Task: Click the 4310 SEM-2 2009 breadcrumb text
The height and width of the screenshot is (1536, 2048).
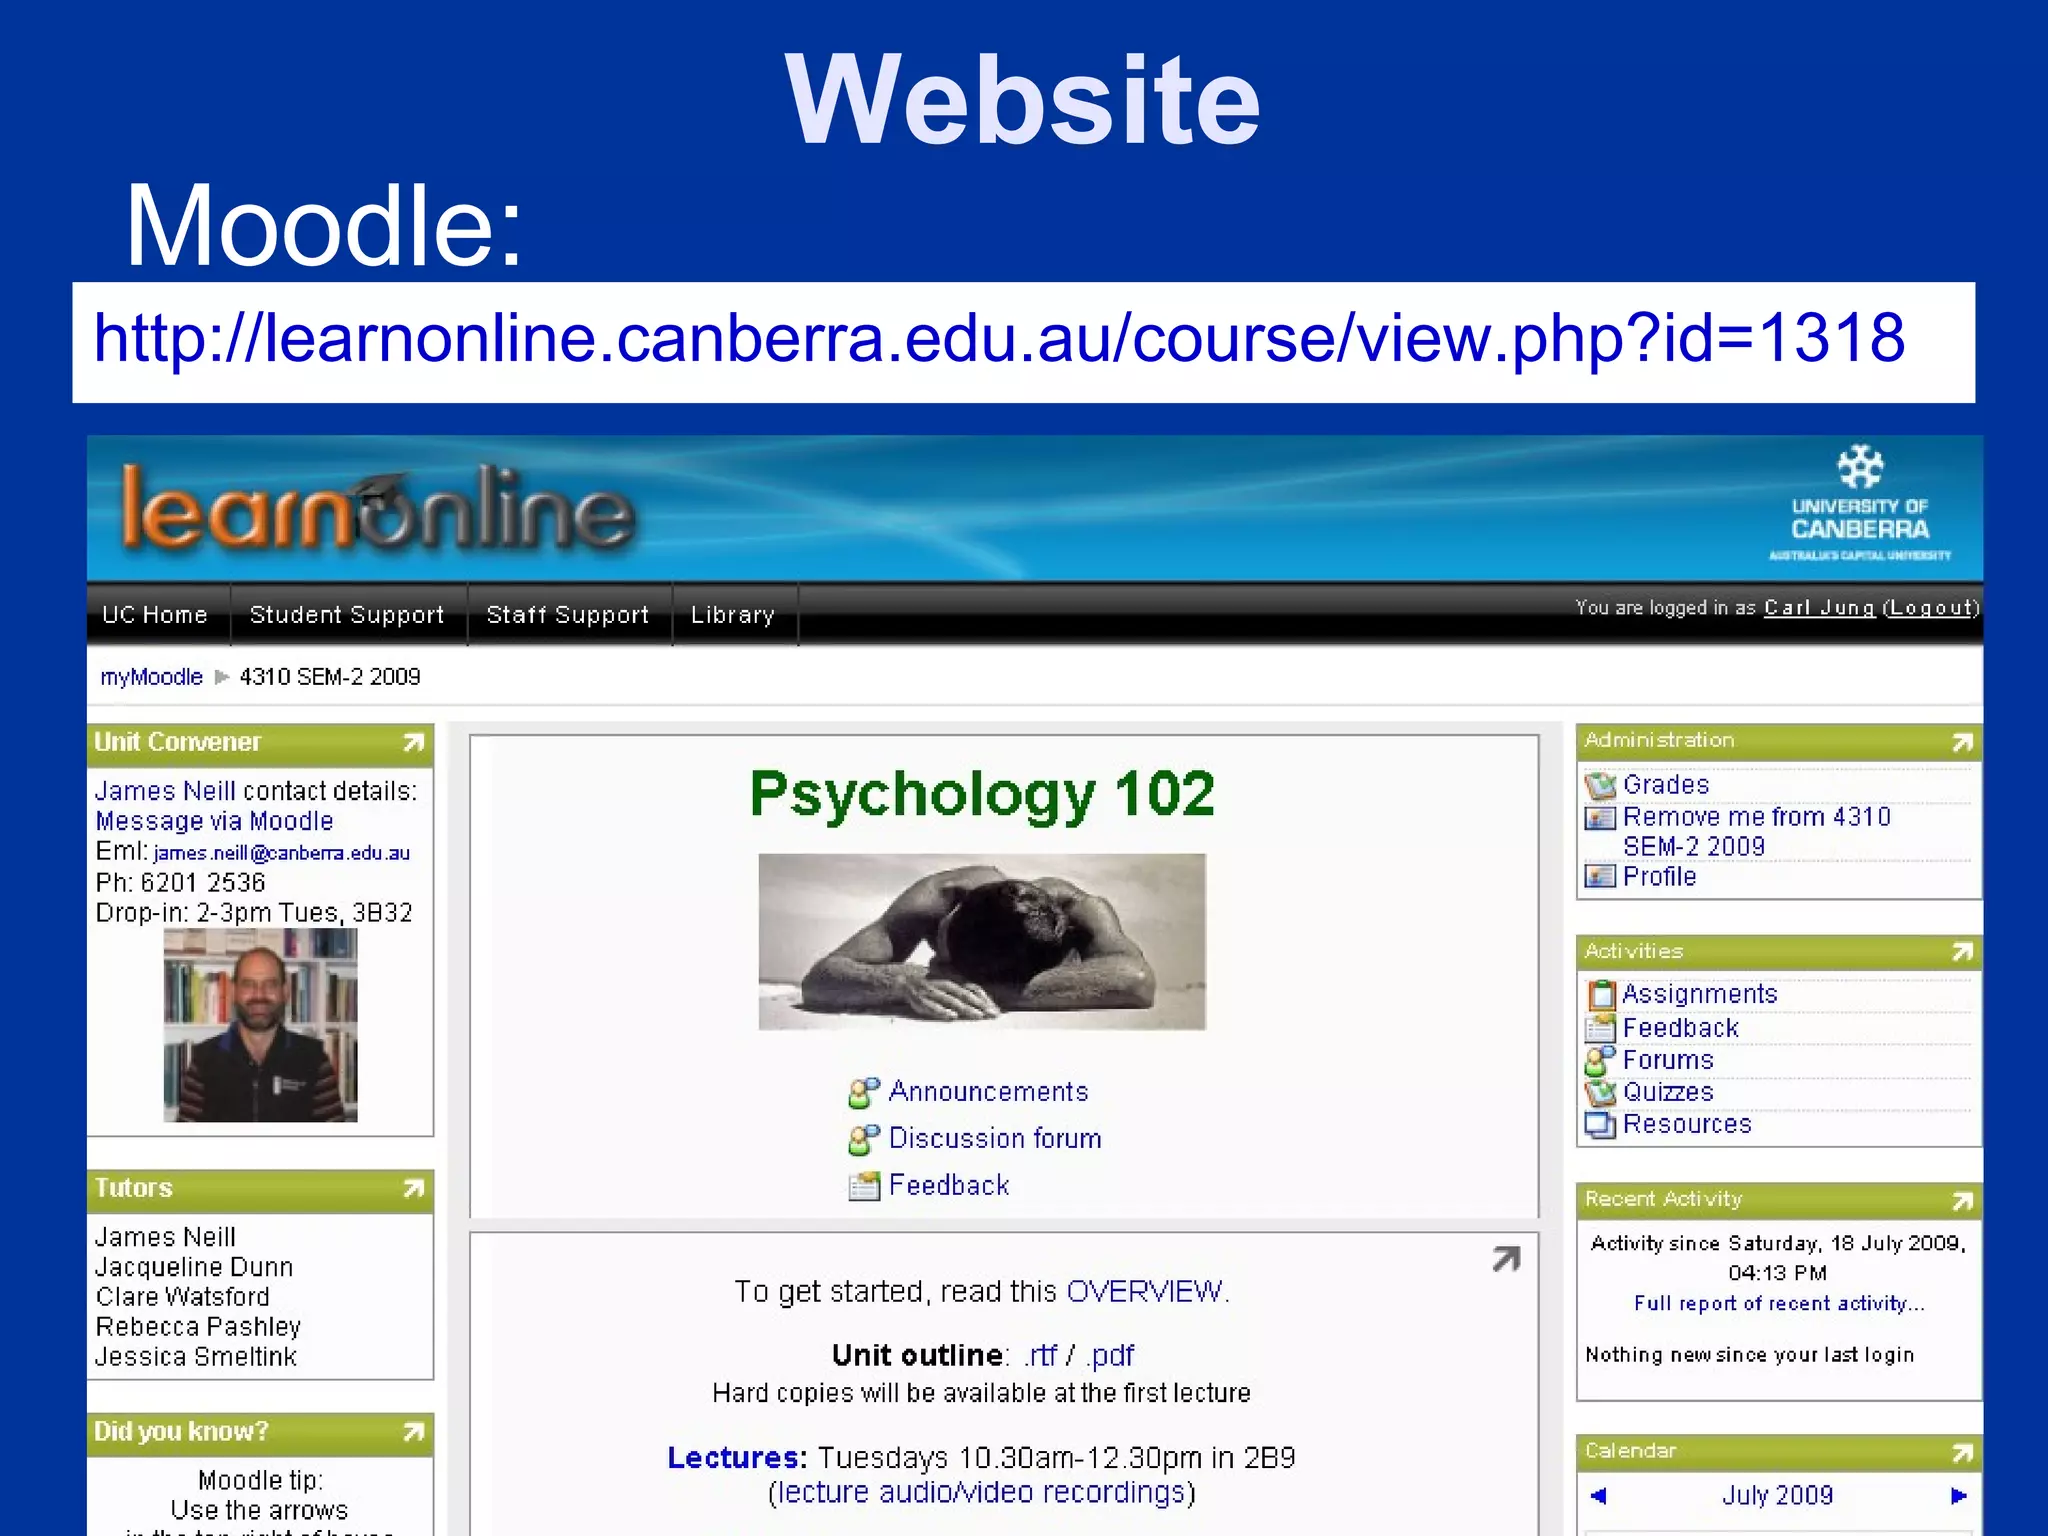Action: coord(330,677)
